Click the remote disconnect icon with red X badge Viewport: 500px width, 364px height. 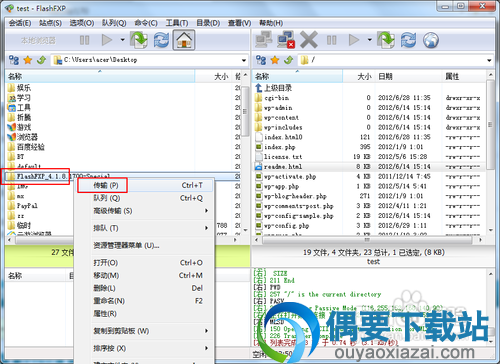(286, 40)
